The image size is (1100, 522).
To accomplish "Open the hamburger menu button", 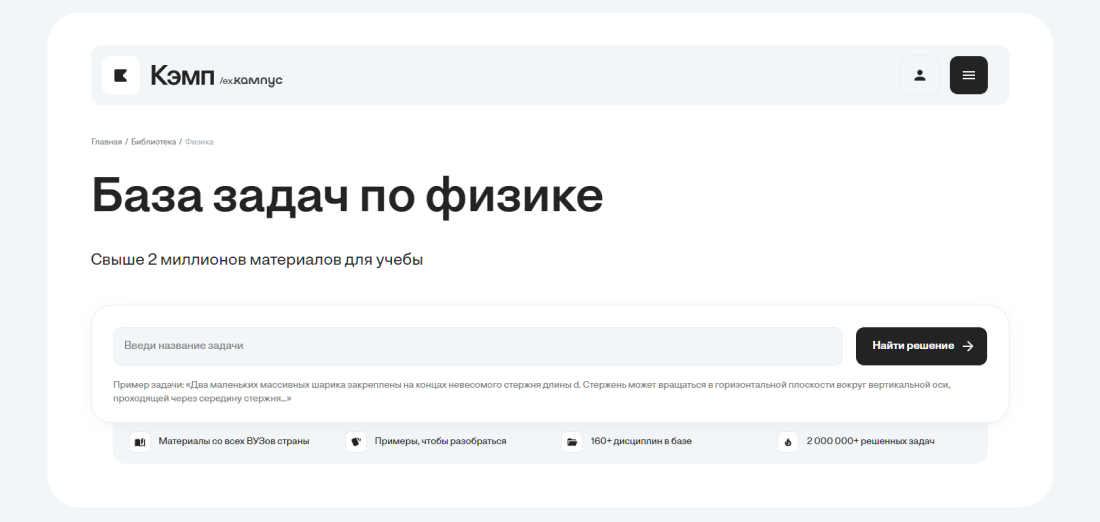I will (x=968, y=75).
